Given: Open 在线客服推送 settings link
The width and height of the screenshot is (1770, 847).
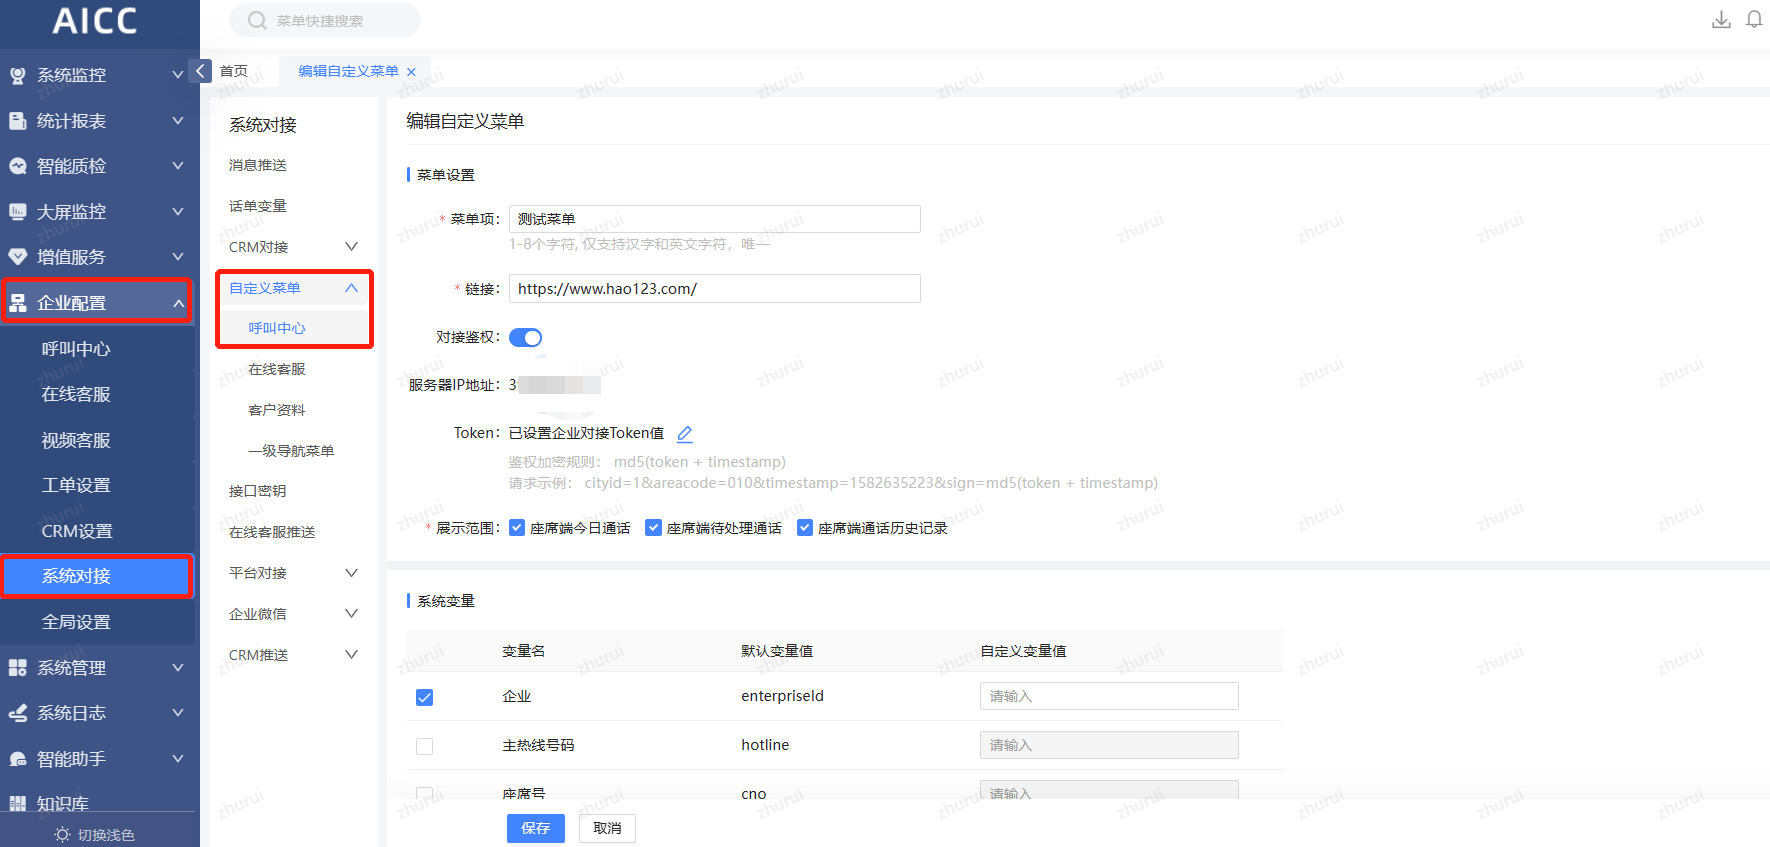Looking at the screenshot, I should pos(272,532).
